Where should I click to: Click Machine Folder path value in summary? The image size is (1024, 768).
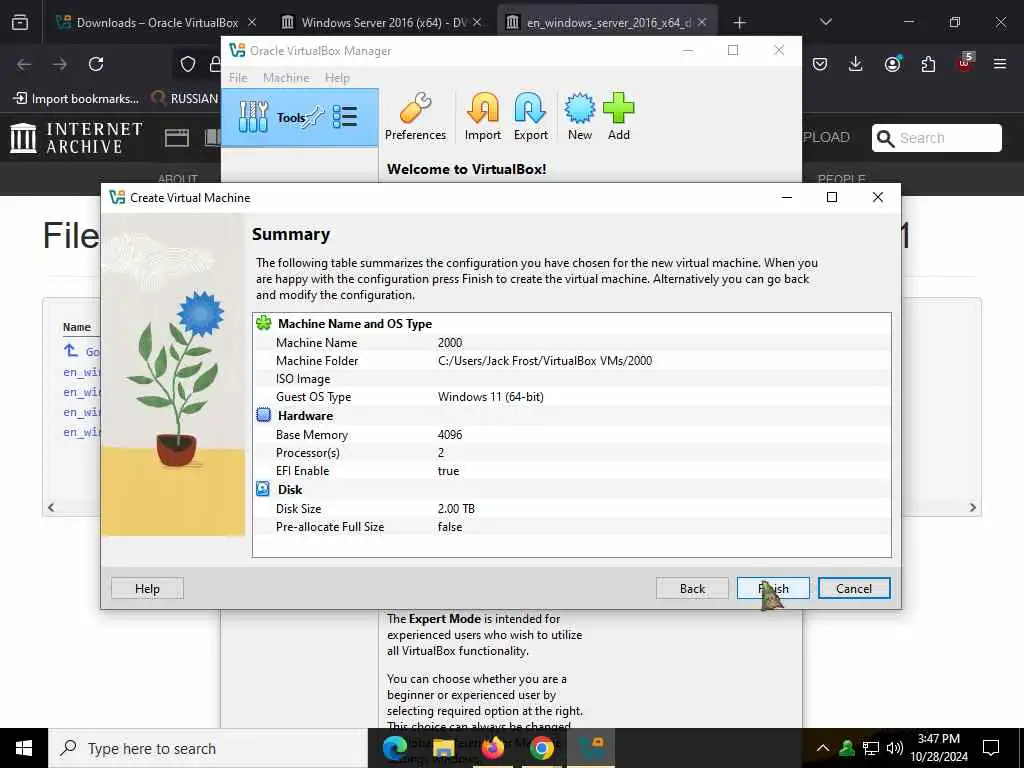(545, 360)
